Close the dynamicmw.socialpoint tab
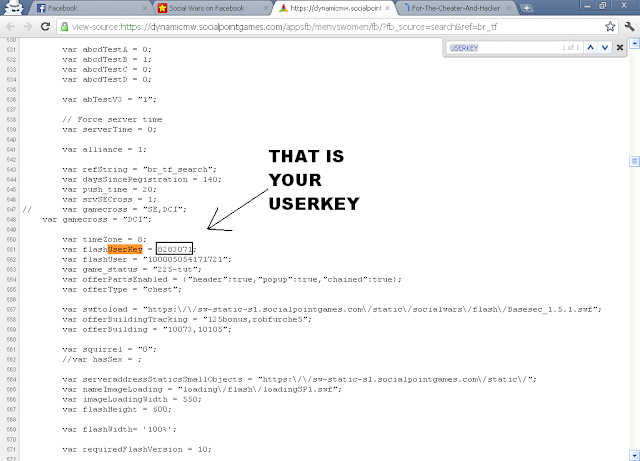This screenshot has height=461, width=640. tap(387, 8)
